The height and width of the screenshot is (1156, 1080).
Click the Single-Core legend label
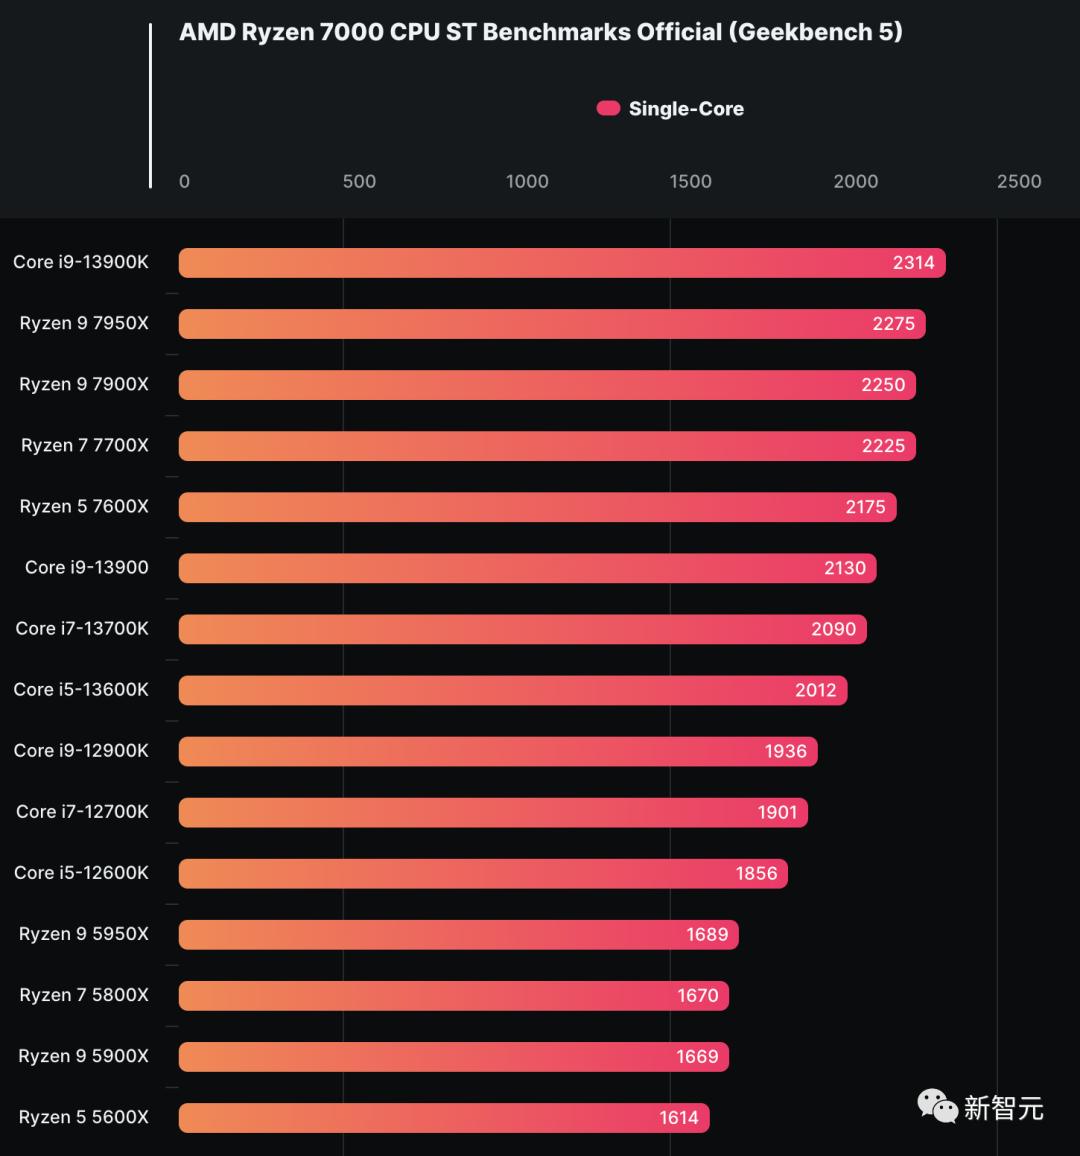686,109
